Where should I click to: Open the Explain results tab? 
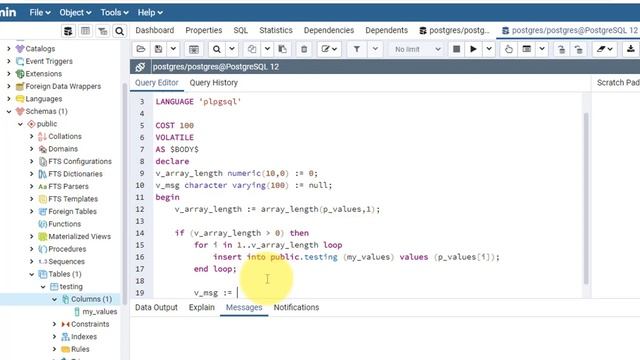[202, 307]
